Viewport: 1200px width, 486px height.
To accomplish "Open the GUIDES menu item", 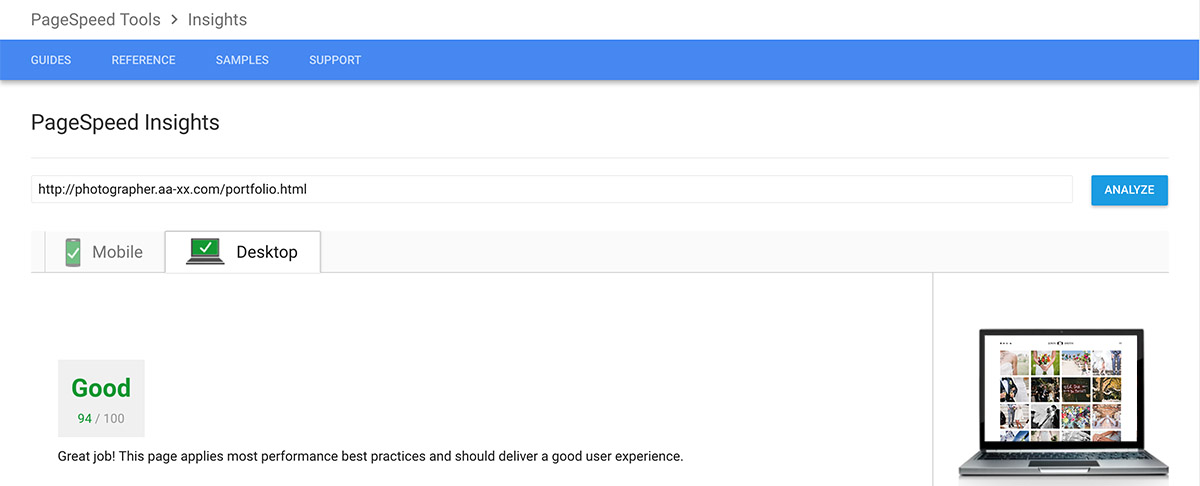I will [x=51, y=60].
